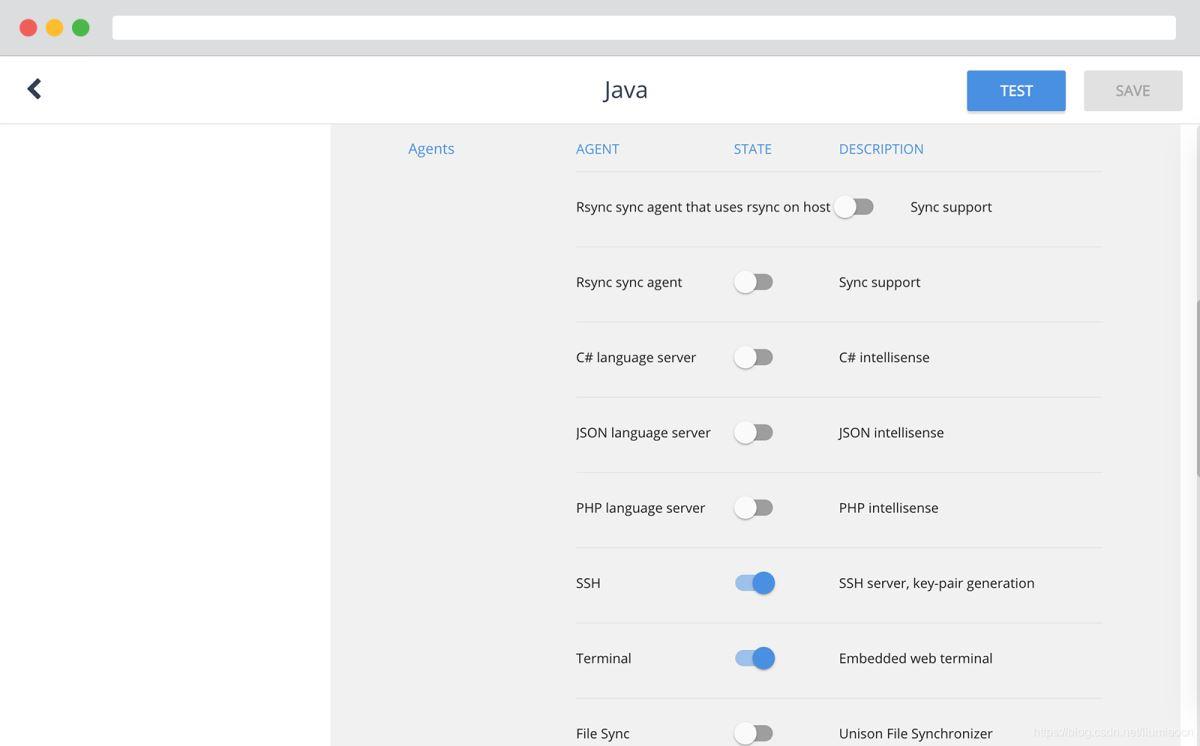1200x746 pixels.
Task: Click the green maximize window button
Action: tap(81, 28)
